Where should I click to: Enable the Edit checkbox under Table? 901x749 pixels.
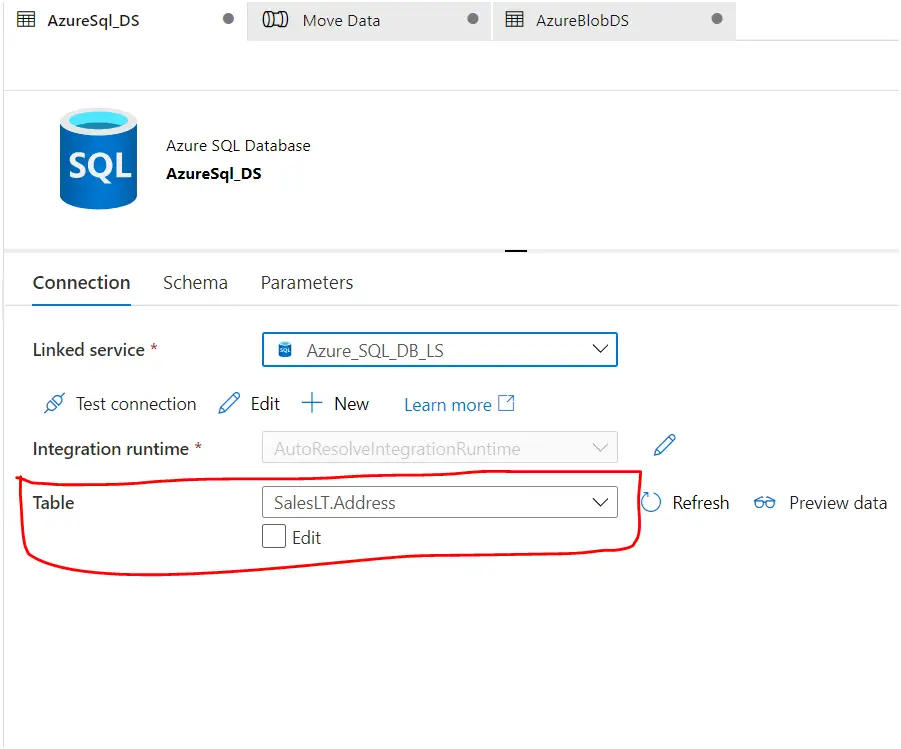pyautogui.click(x=274, y=536)
